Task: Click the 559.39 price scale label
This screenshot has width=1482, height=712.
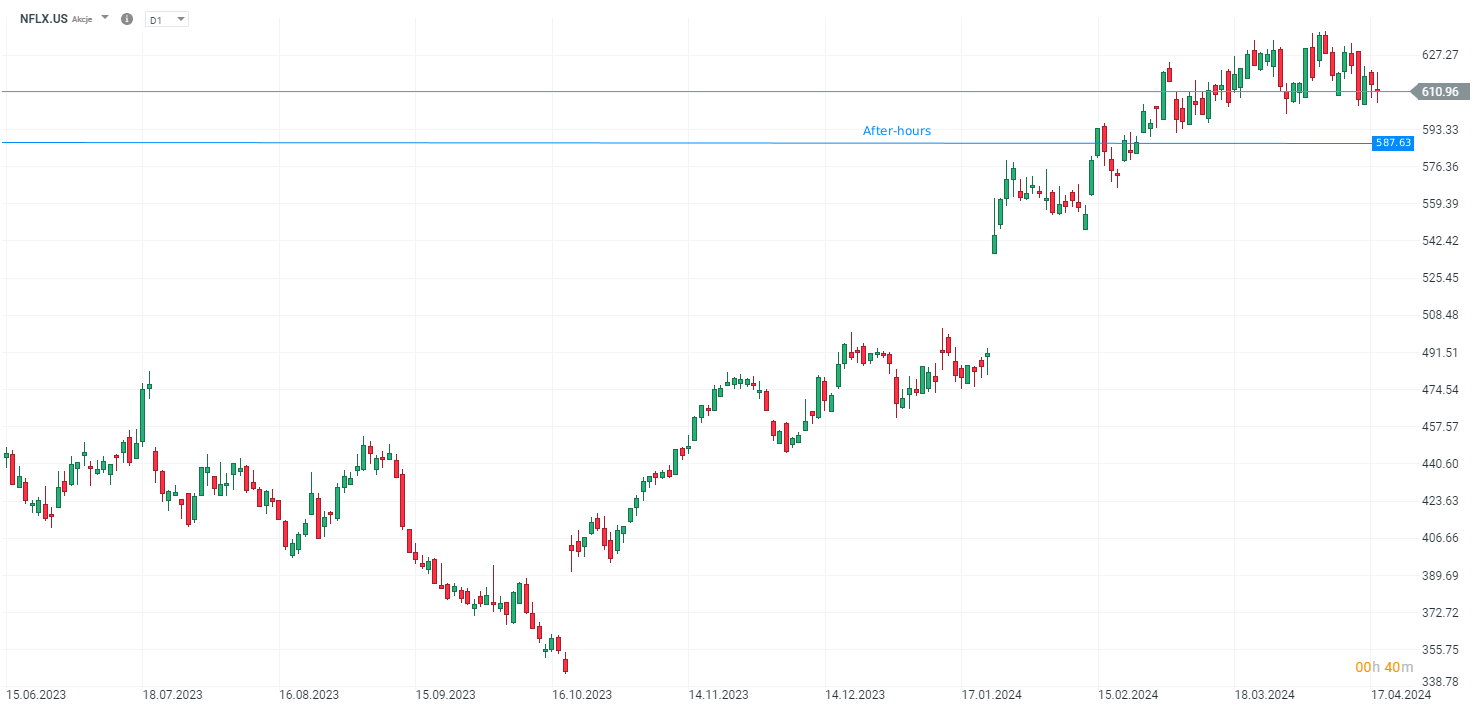Action: 1439,204
